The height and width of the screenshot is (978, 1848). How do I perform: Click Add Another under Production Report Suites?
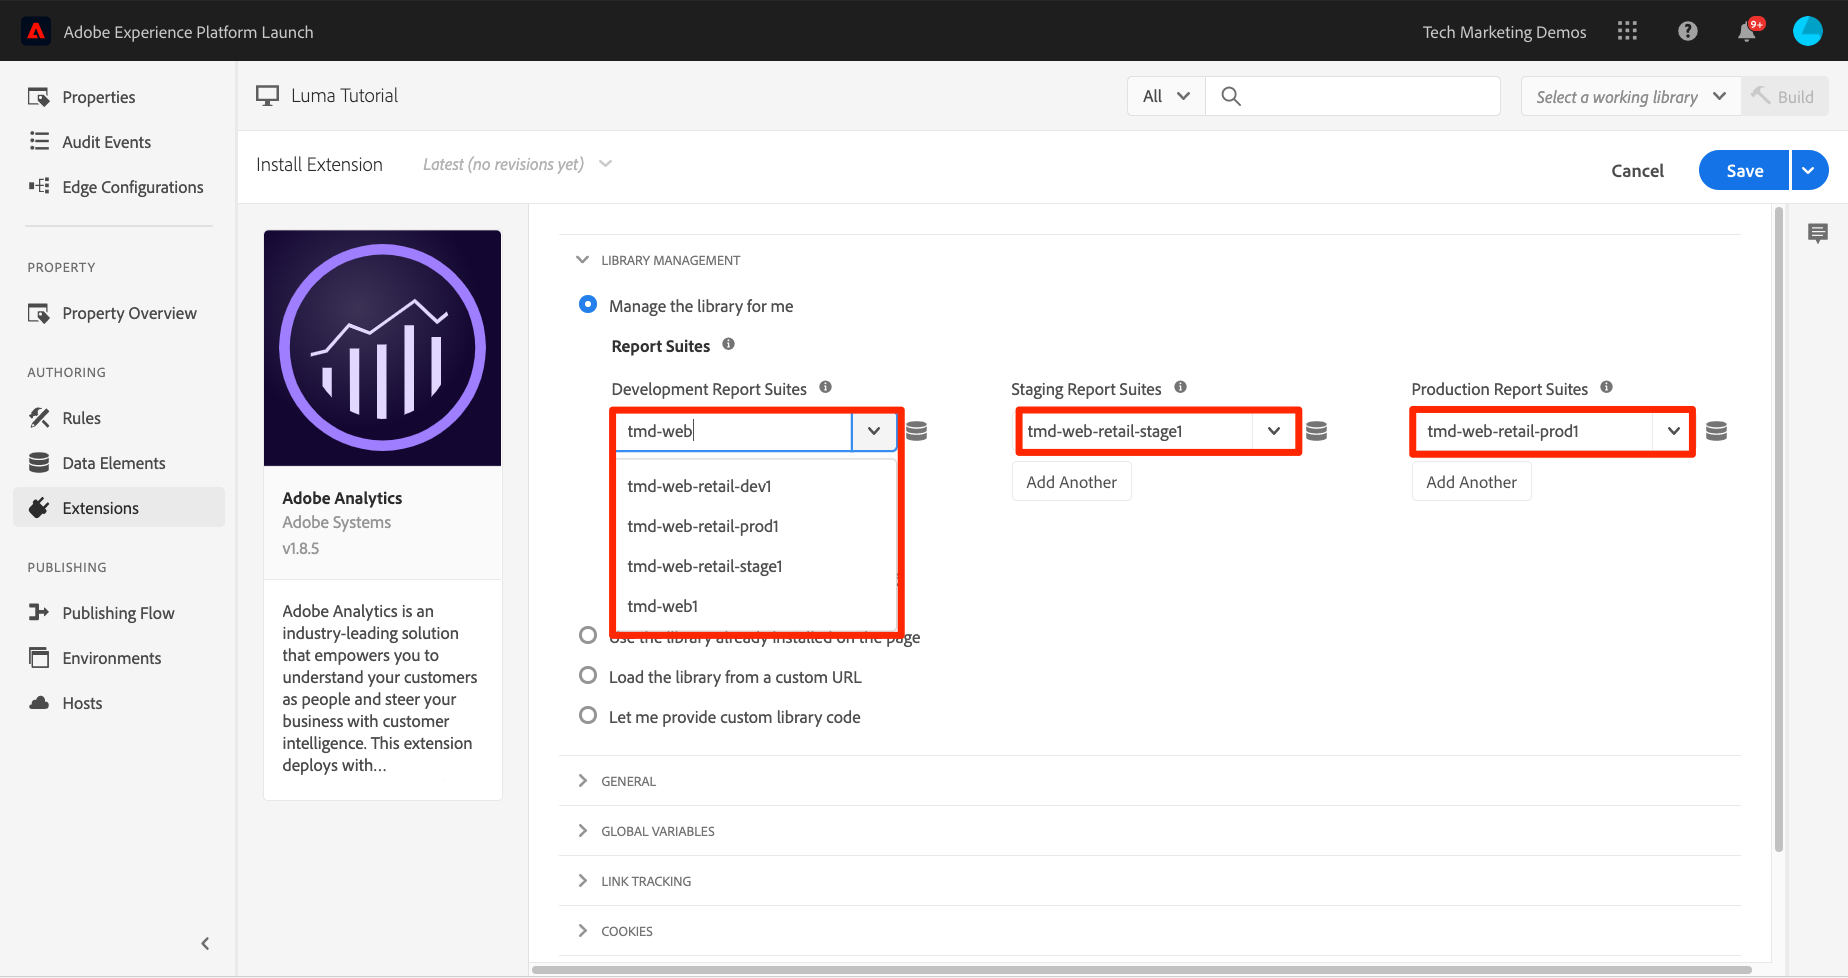tap(1471, 481)
